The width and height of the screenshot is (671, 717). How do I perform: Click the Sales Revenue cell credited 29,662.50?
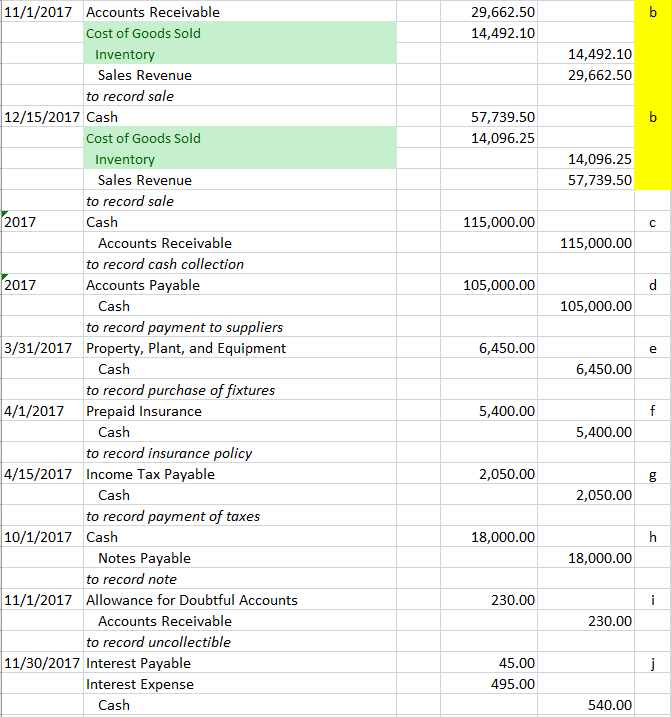pyautogui.click(x=240, y=75)
